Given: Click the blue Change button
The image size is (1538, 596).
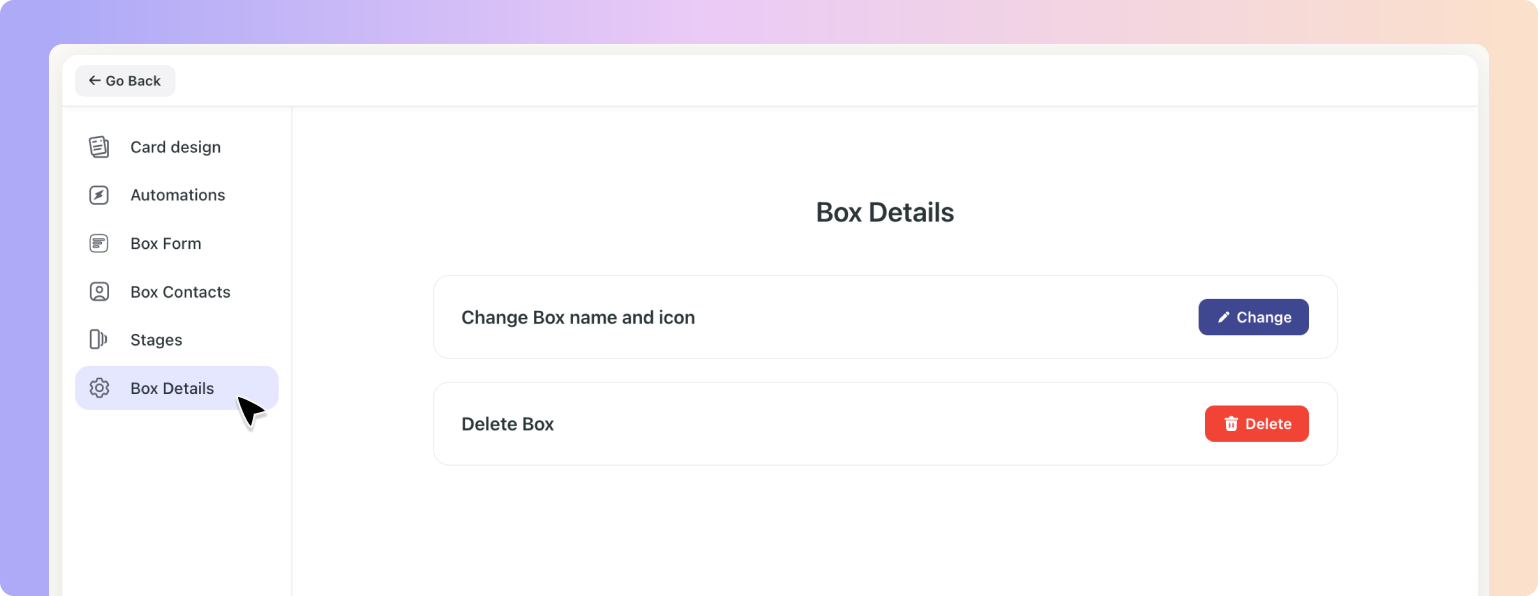Looking at the screenshot, I should coord(1254,317).
